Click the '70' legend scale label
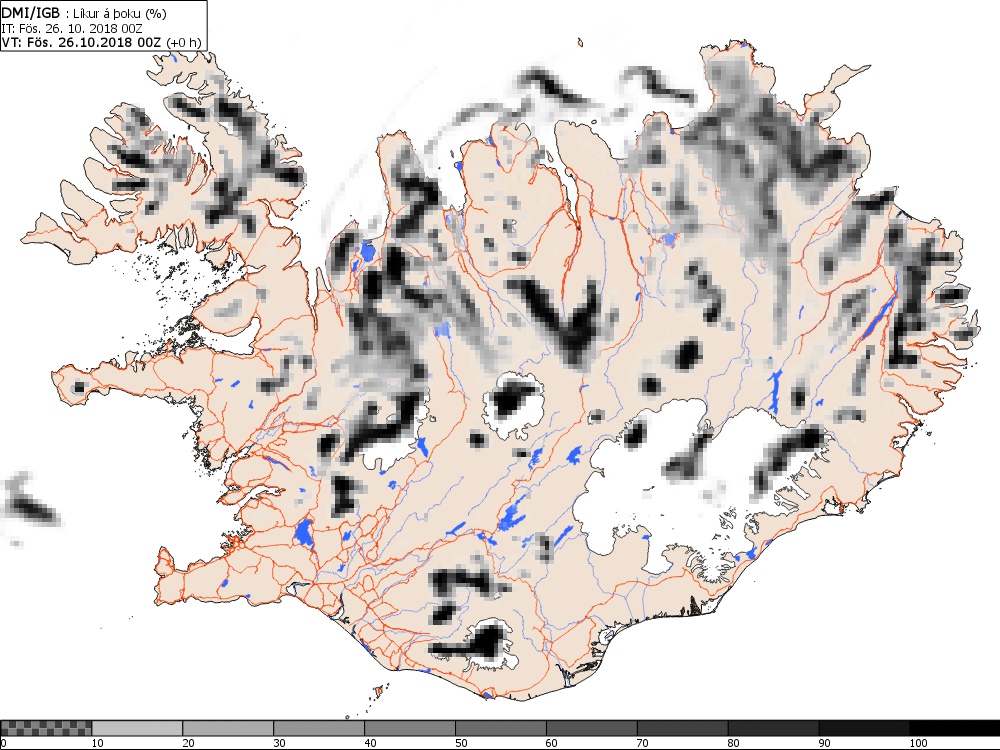This screenshot has width=1000, height=750. [x=643, y=743]
